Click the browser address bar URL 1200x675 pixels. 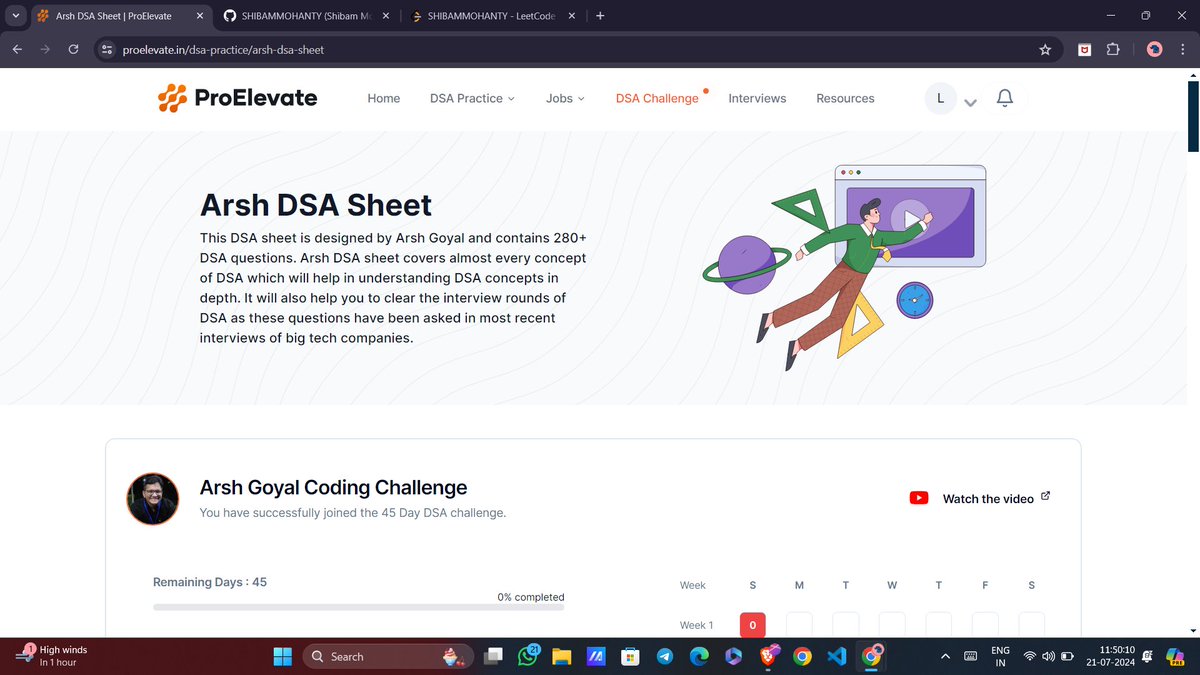pyautogui.click(x=223, y=49)
